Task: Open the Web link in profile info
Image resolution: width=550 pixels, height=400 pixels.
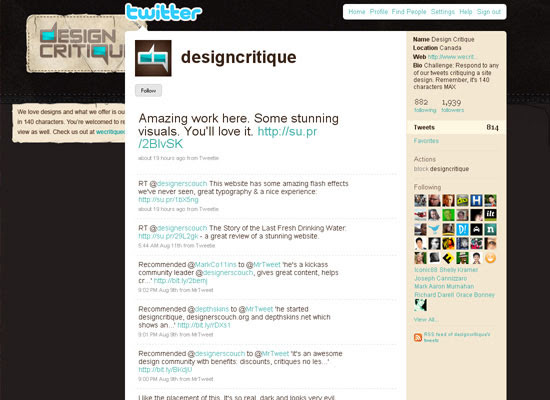Action: 452,57
